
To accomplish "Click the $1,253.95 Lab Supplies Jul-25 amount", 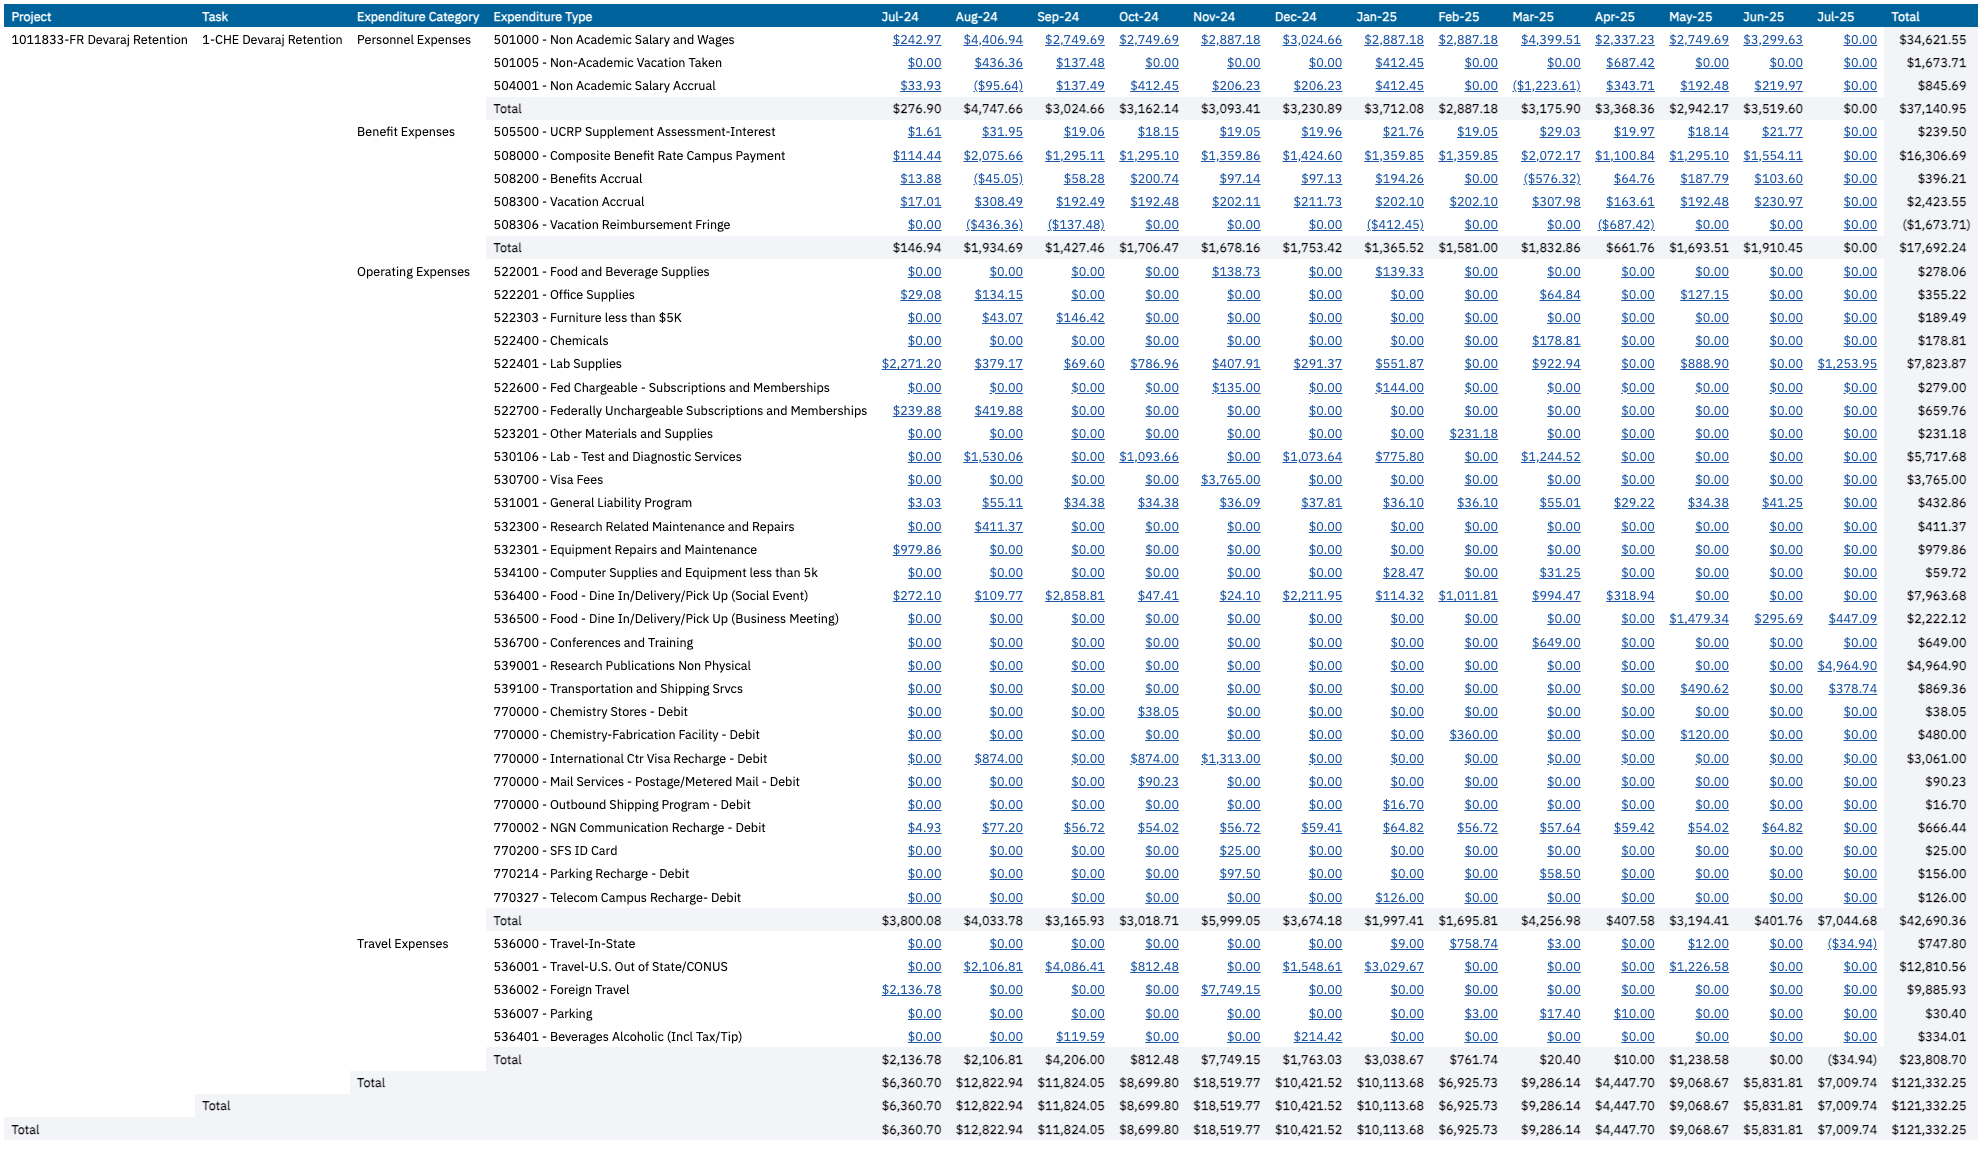I will click(1847, 364).
